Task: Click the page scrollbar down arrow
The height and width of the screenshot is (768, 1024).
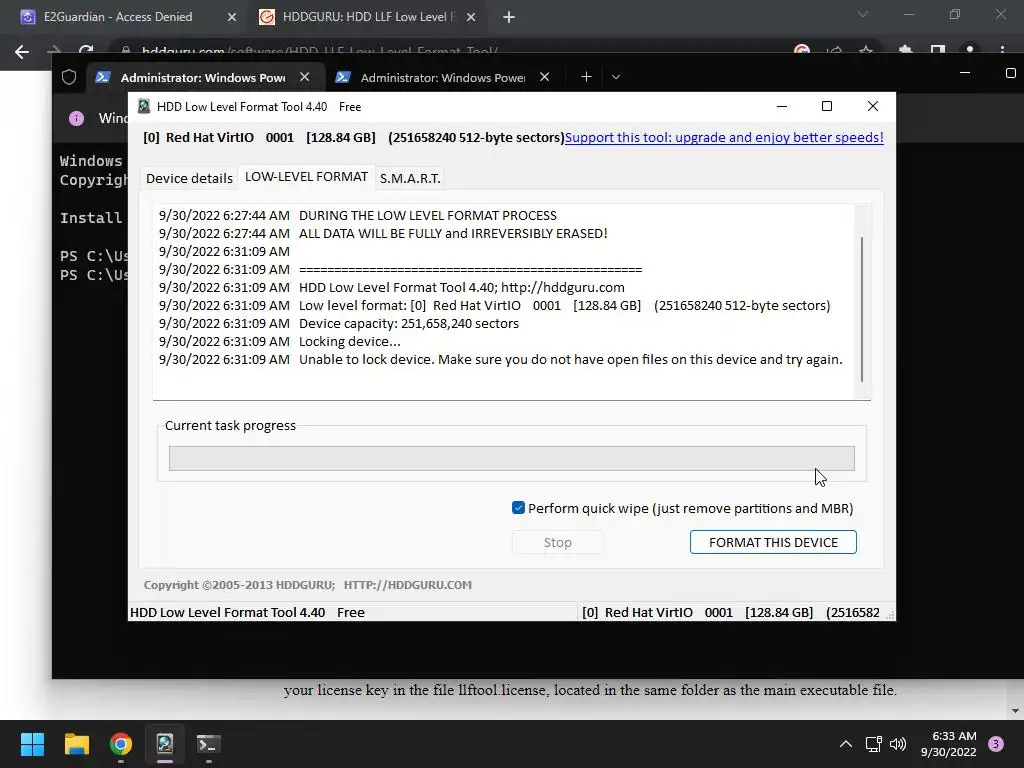Action: (1015, 711)
